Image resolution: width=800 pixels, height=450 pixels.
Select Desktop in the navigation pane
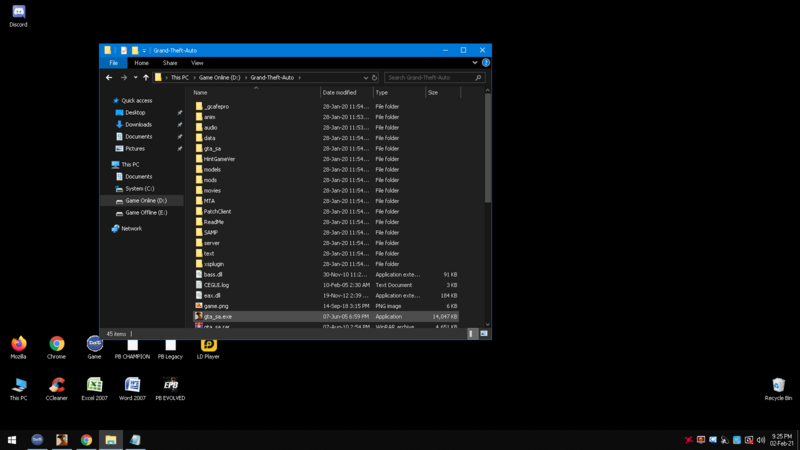pos(135,113)
